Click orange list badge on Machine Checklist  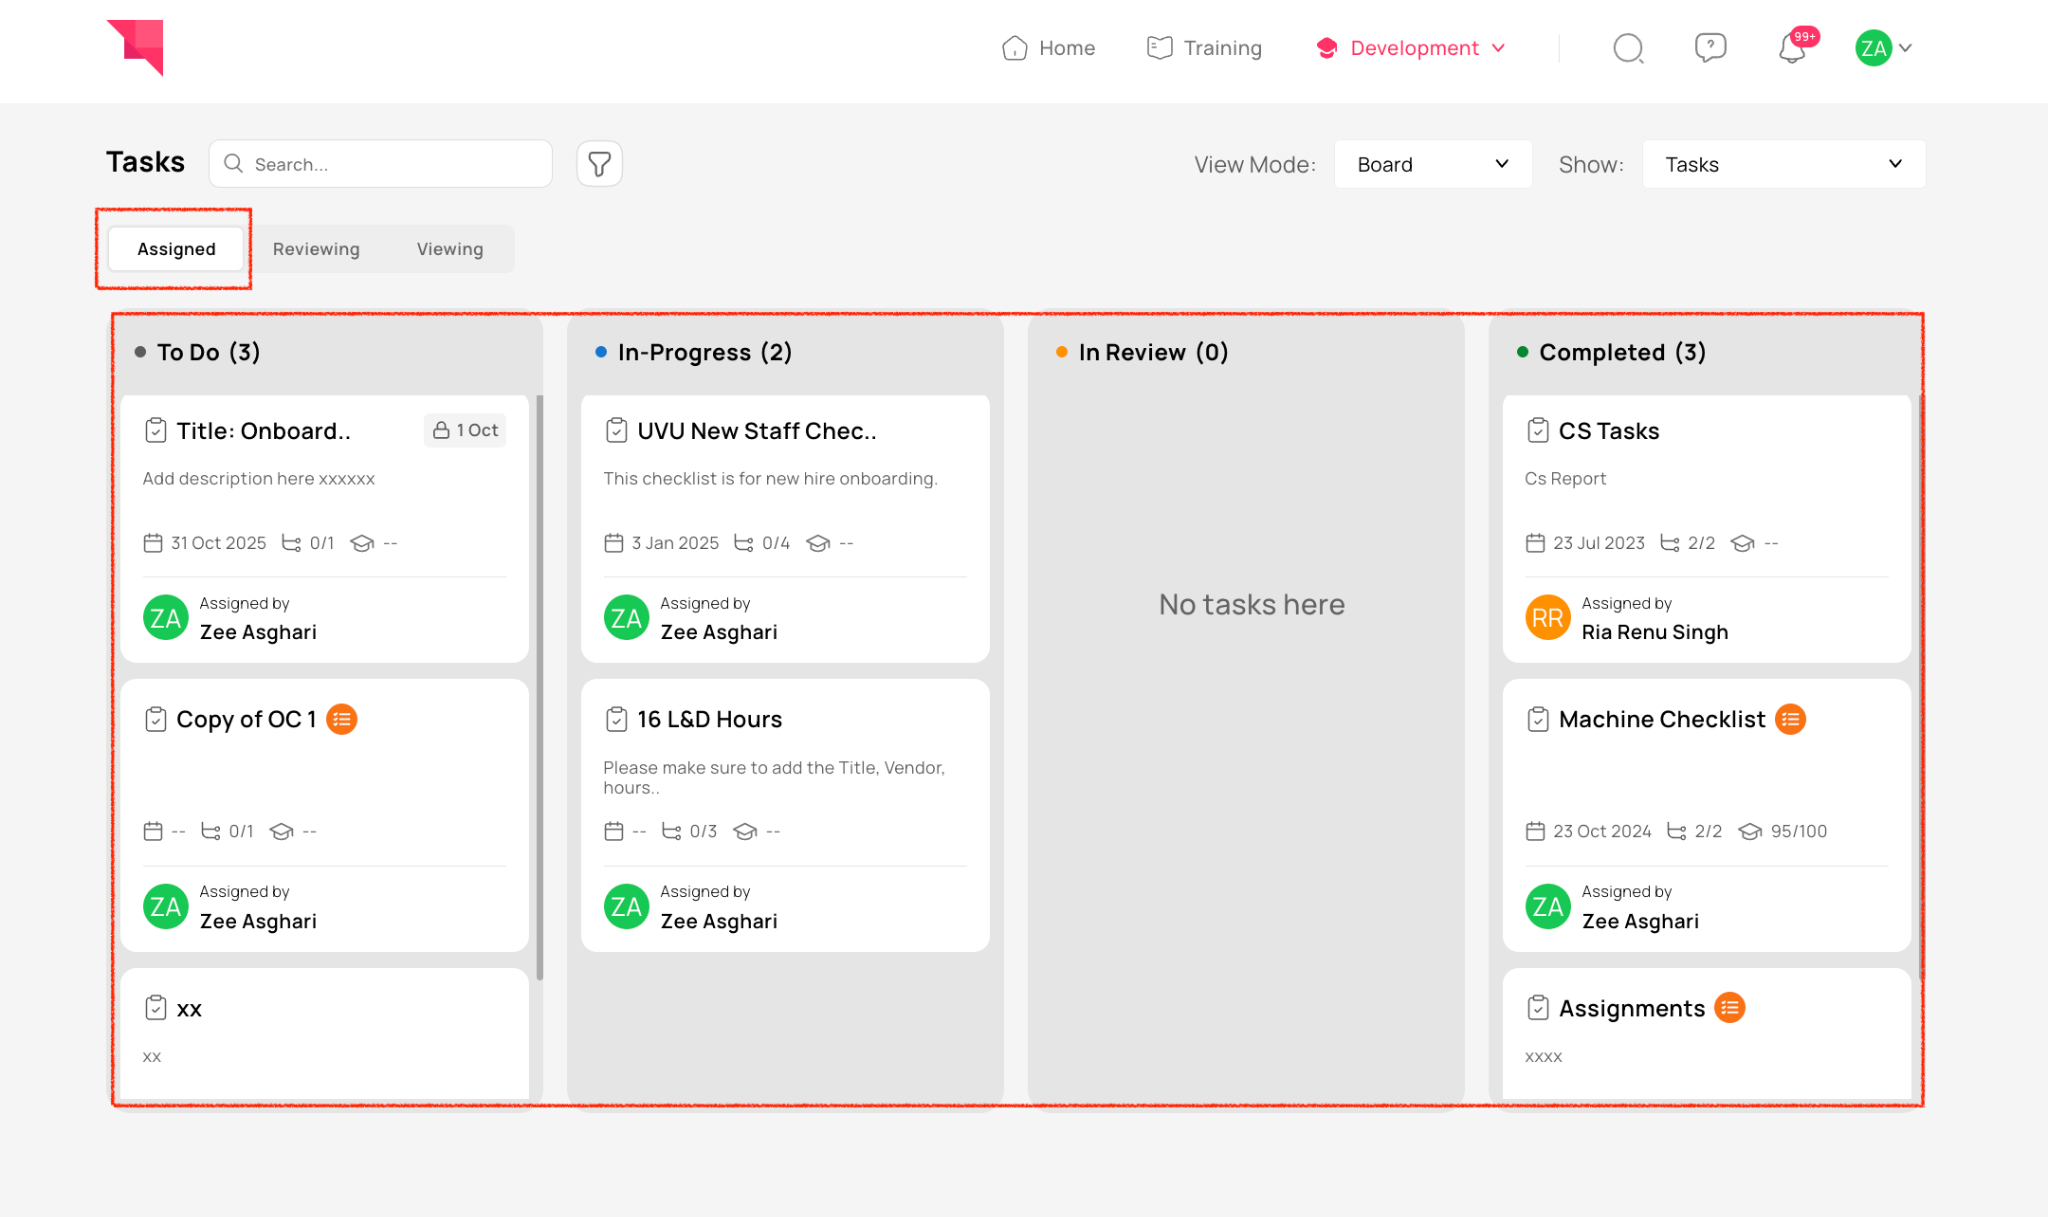click(x=1790, y=719)
